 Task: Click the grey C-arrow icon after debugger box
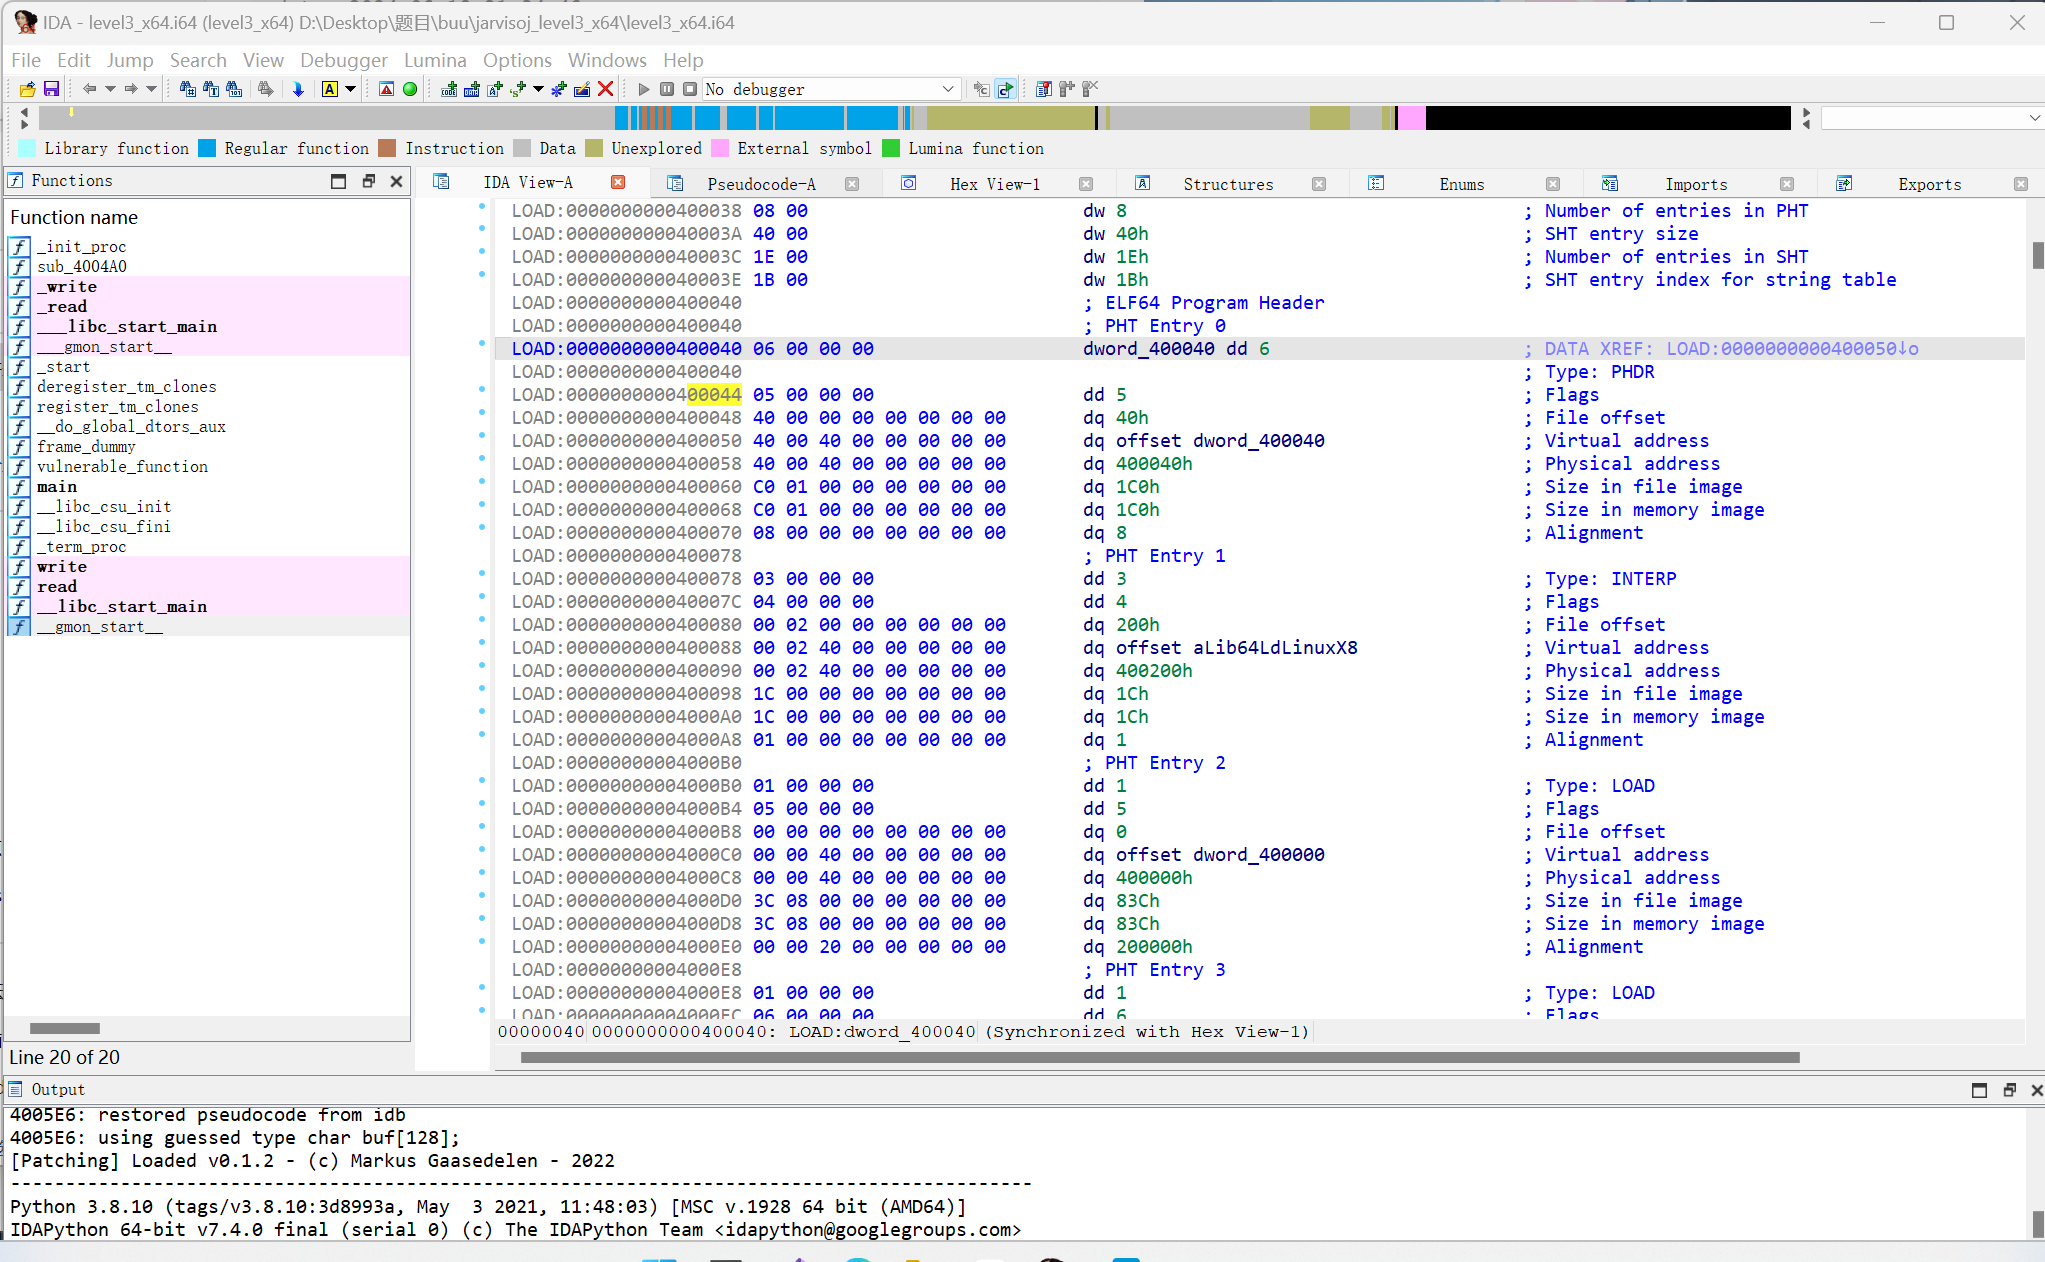pos(981,89)
